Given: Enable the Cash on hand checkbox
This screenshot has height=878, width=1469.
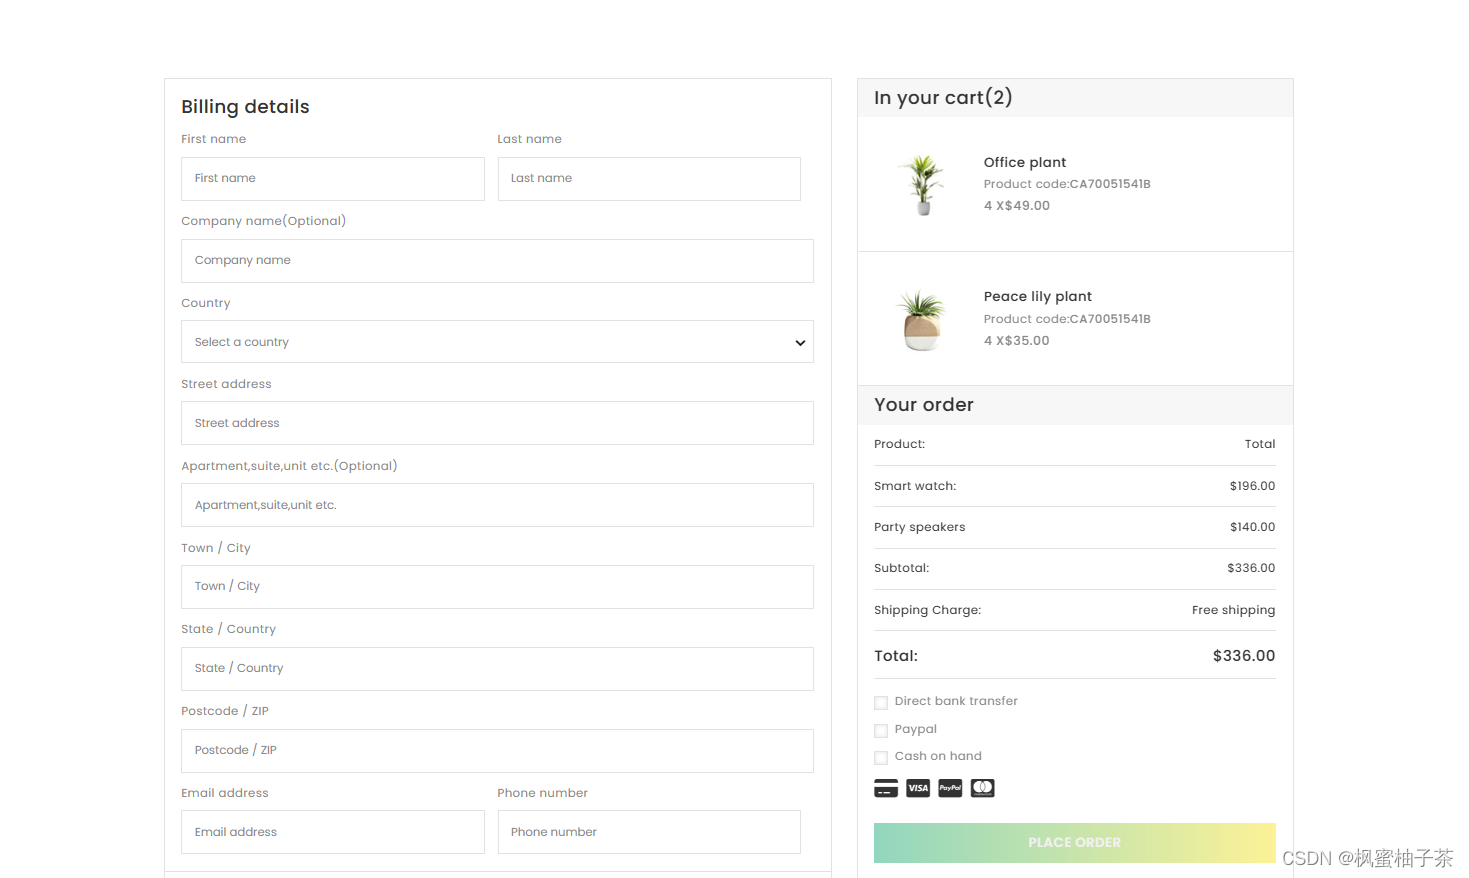Looking at the screenshot, I should [881, 758].
